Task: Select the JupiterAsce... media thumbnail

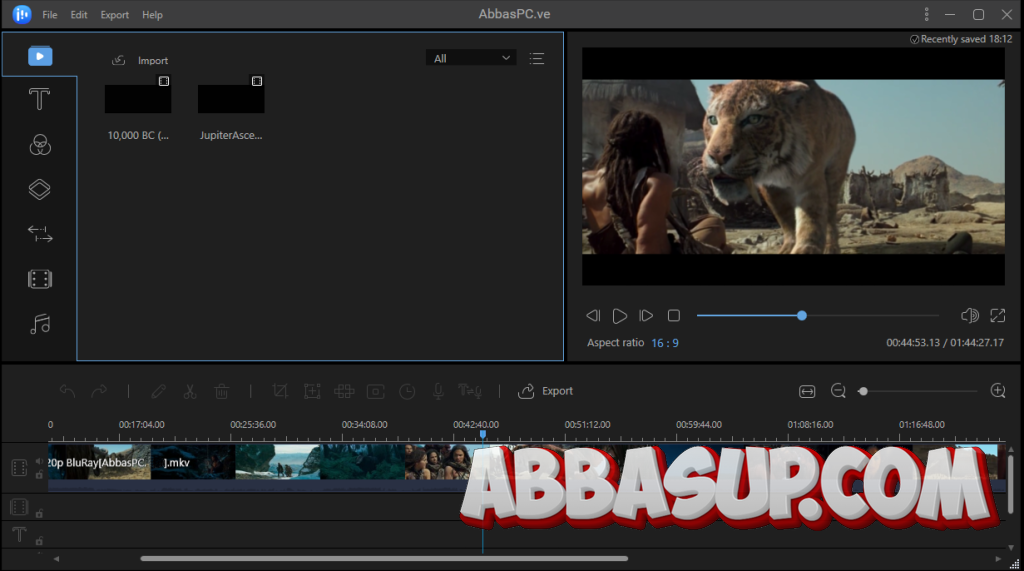Action: pyautogui.click(x=231, y=98)
